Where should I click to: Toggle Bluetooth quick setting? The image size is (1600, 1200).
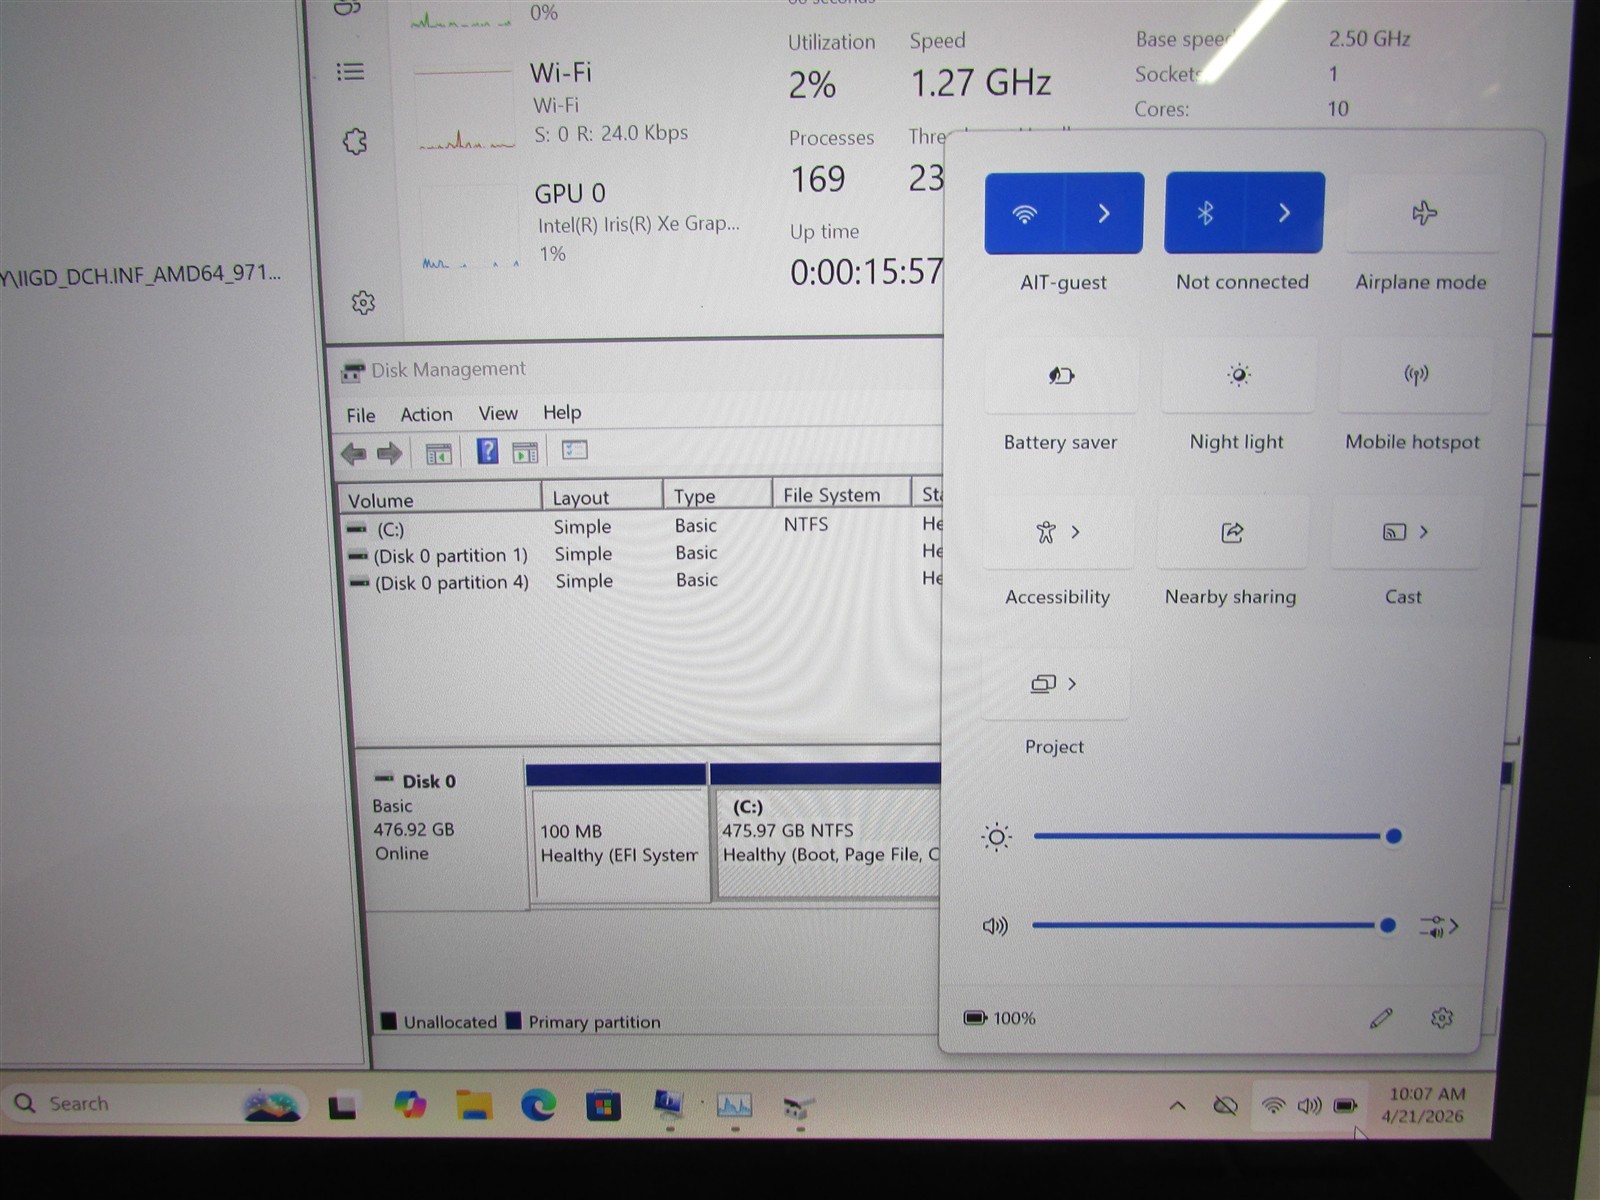1205,213
